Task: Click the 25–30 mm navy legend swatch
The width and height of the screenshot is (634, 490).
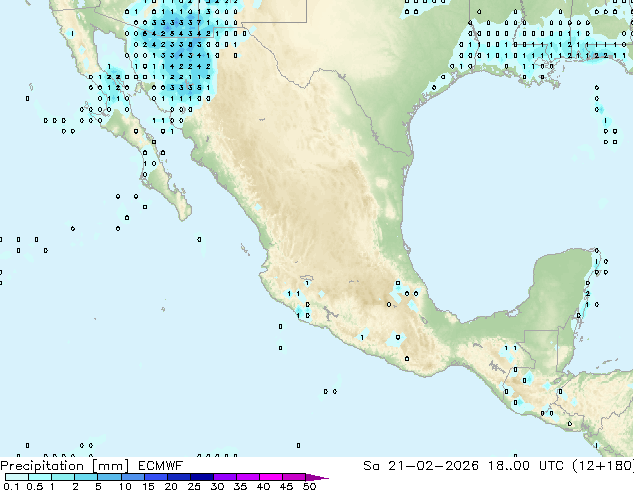Action: pos(201,477)
